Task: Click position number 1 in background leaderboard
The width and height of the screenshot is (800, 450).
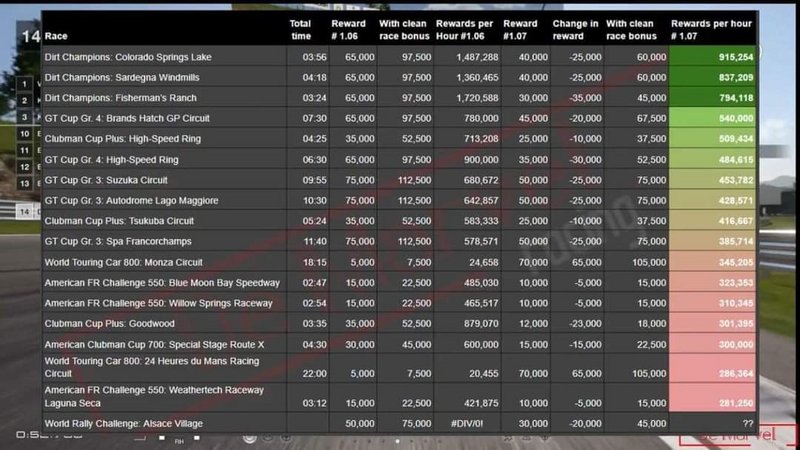Action: point(24,84)
